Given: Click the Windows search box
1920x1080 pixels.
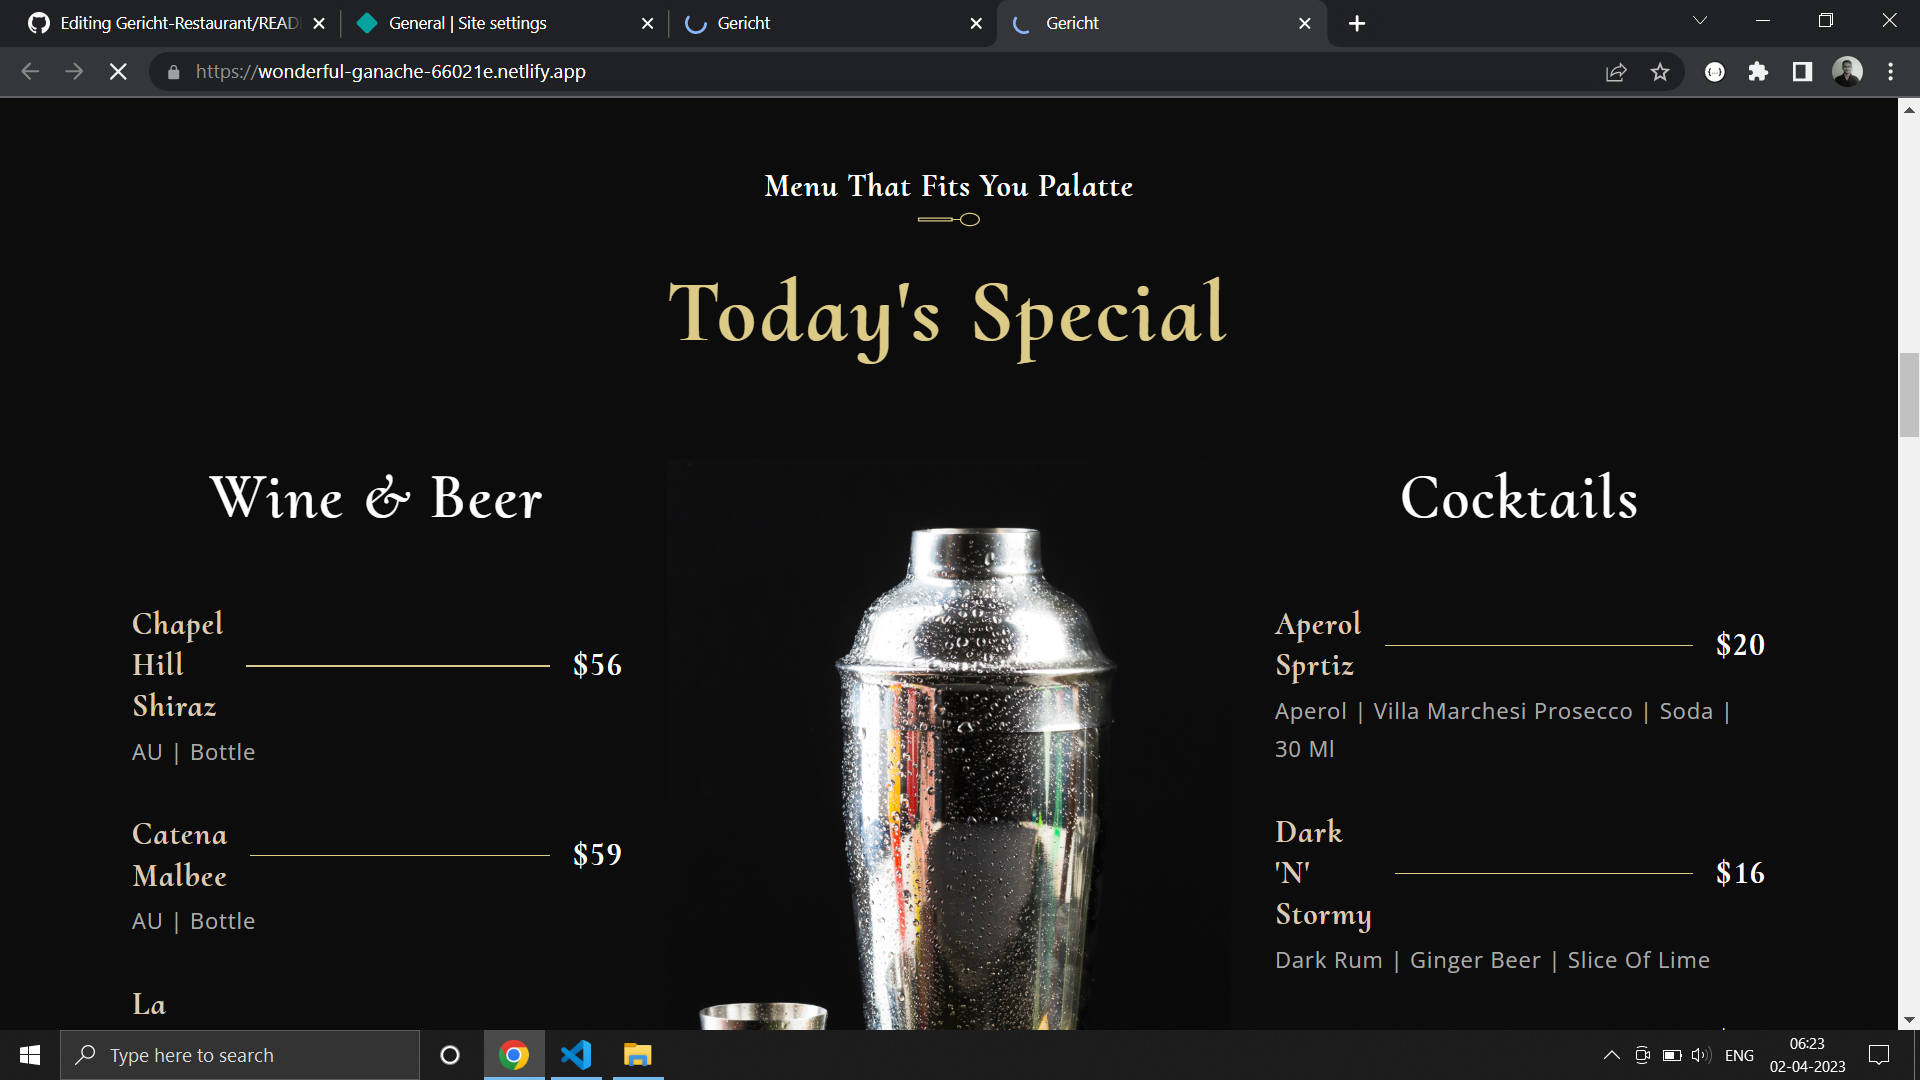Looking at the screenshot, I should [x=240, y=1055].
